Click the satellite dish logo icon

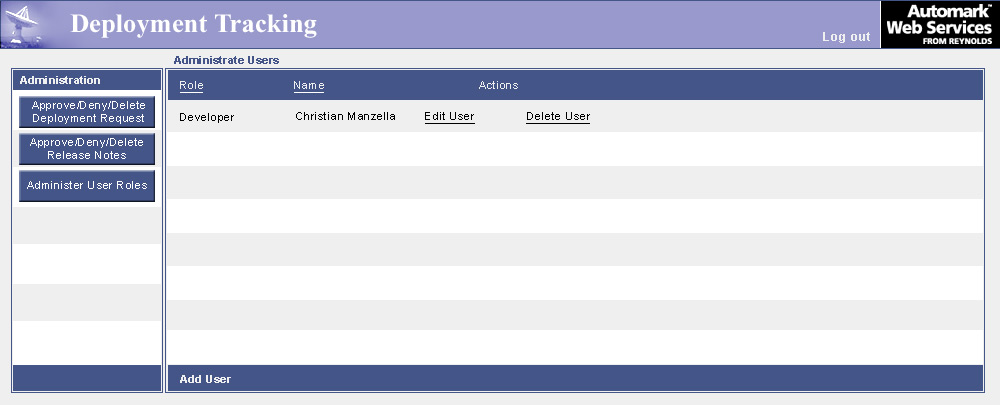22,25
